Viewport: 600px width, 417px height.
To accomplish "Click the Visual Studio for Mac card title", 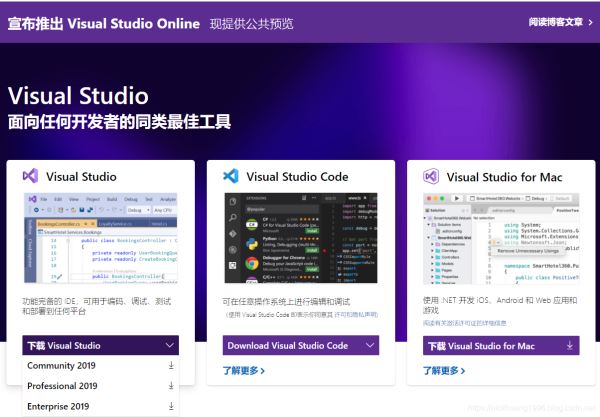I will pos(504,177).
